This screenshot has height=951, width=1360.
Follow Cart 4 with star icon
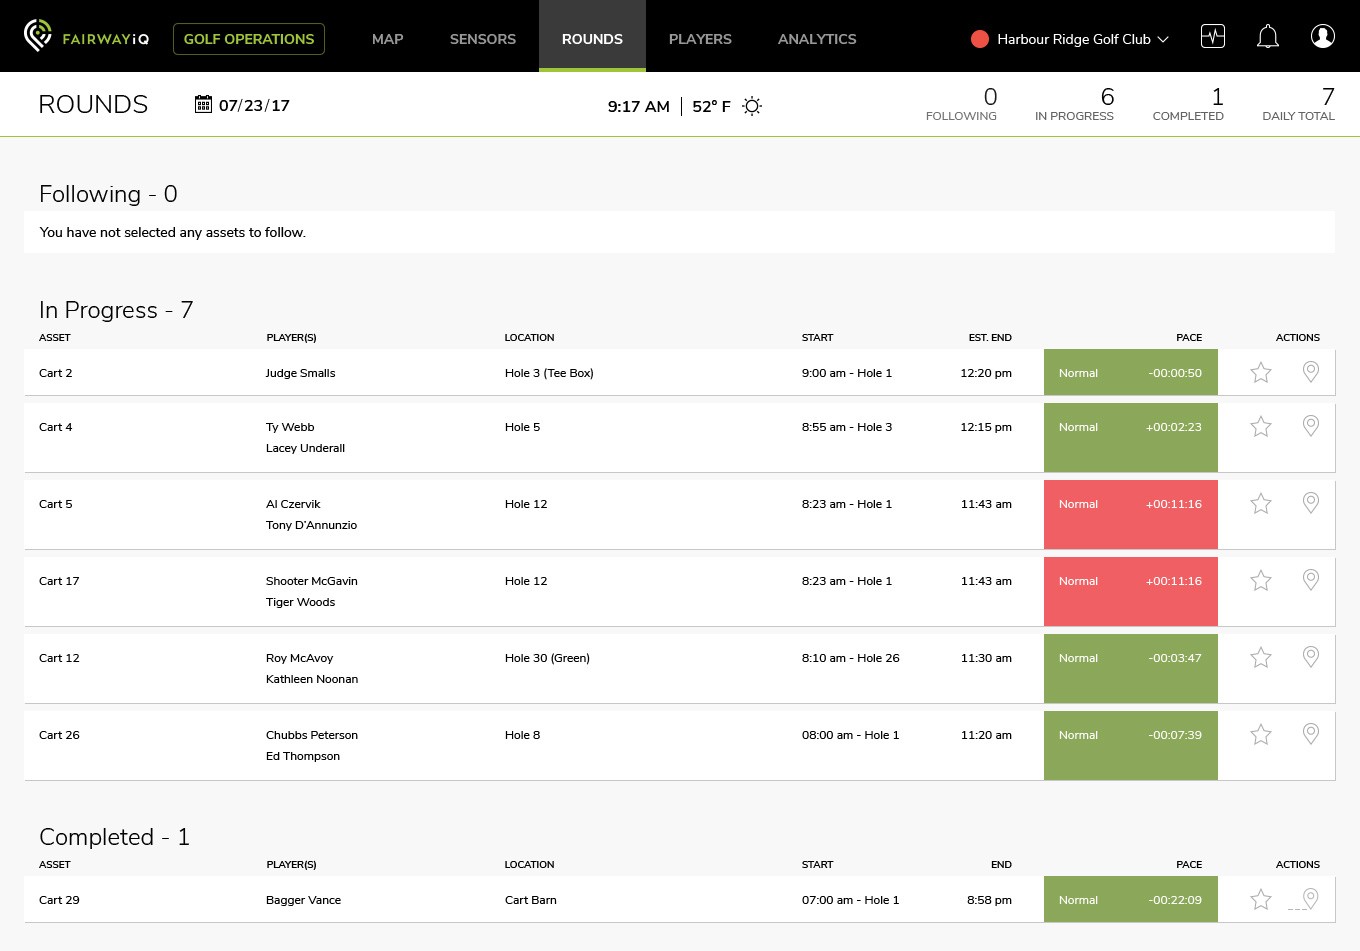click(1261, 426)
